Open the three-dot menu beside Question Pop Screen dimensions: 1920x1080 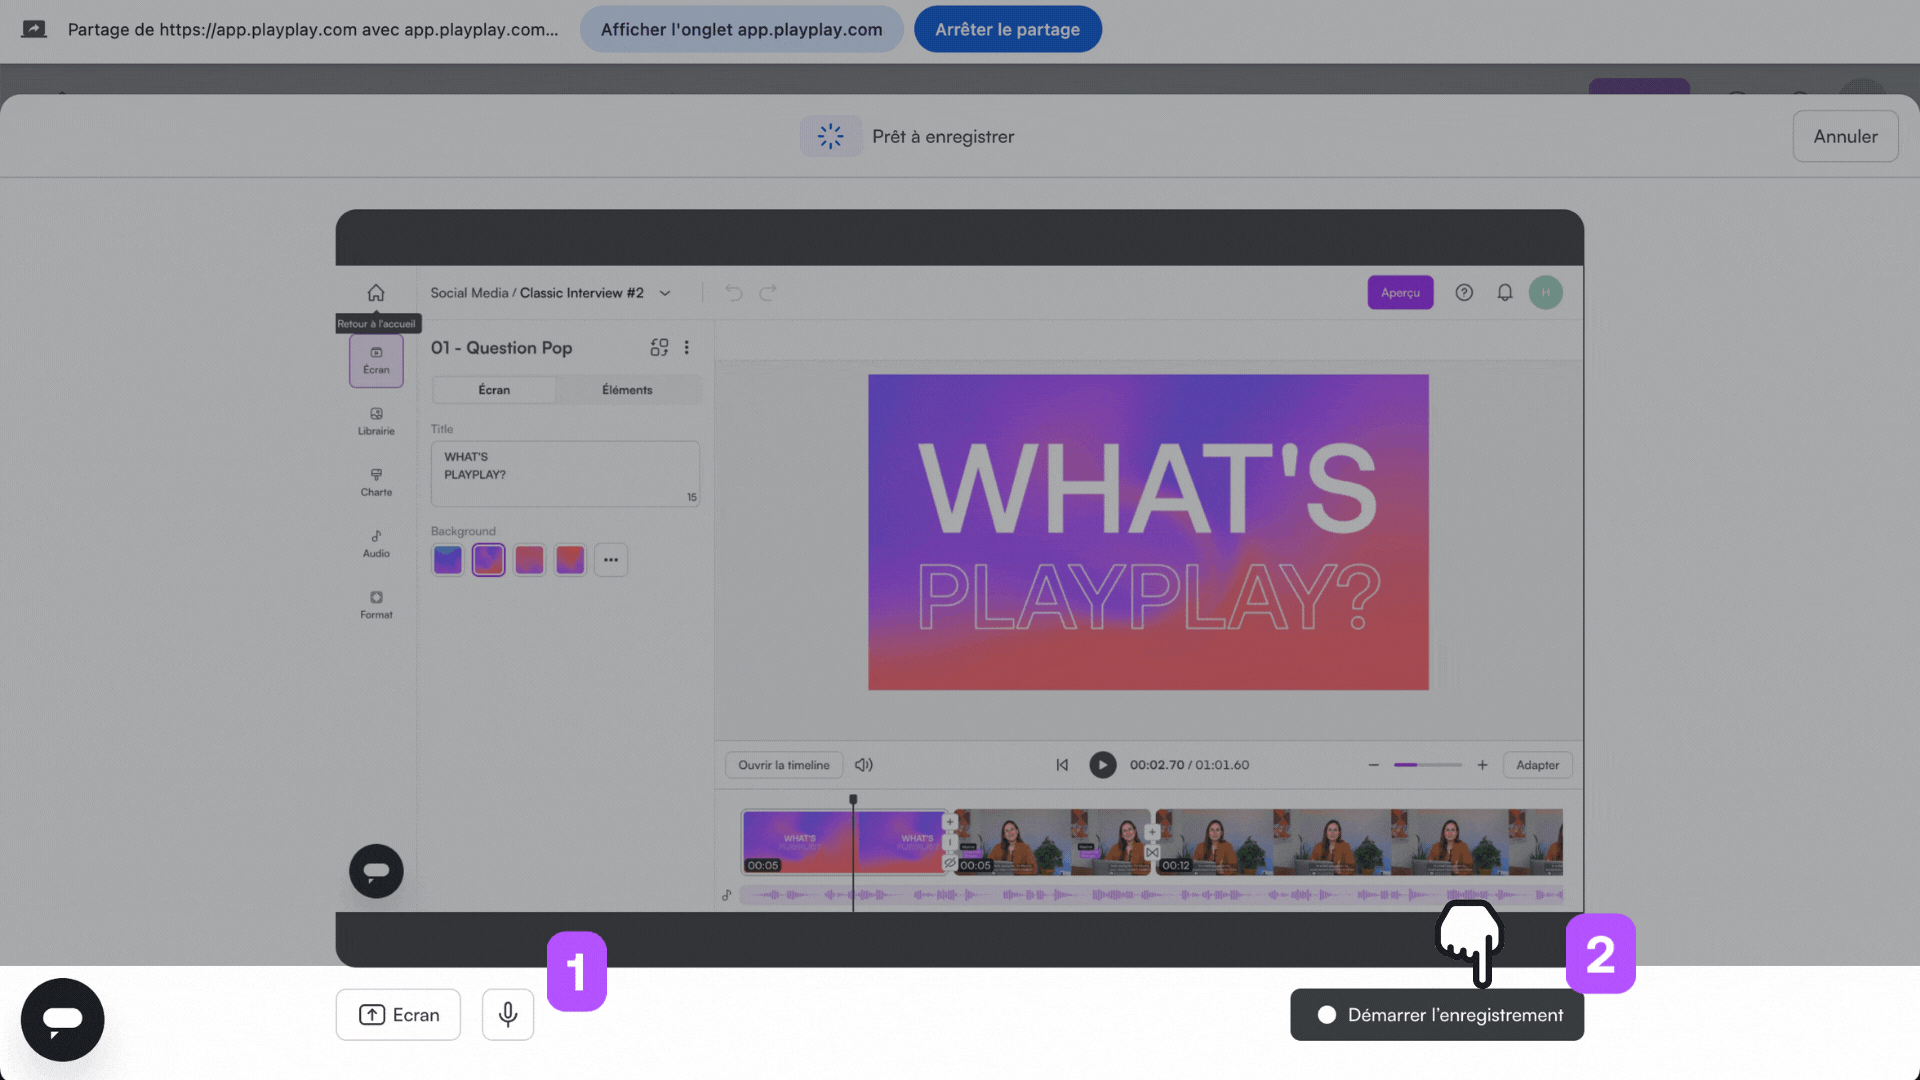click(x=686, y=347)
